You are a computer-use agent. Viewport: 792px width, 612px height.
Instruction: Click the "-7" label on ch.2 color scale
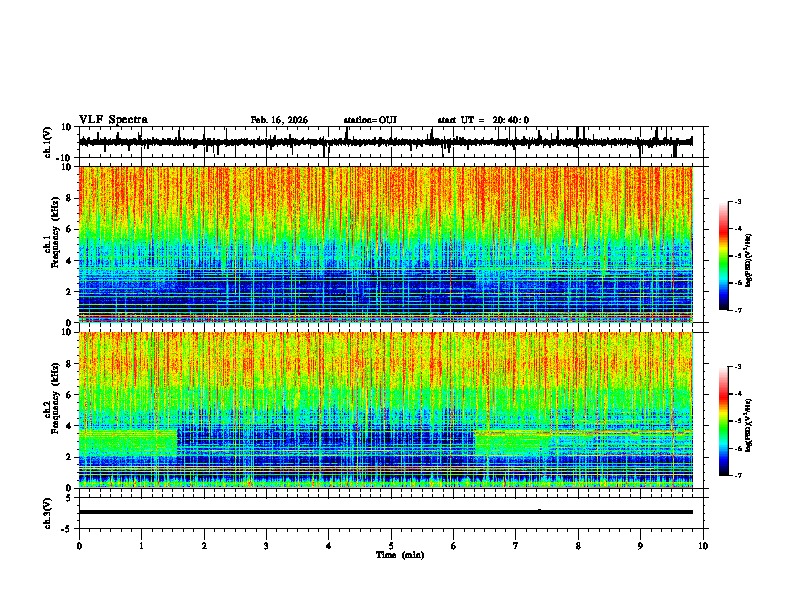click(x=738, y=476)
